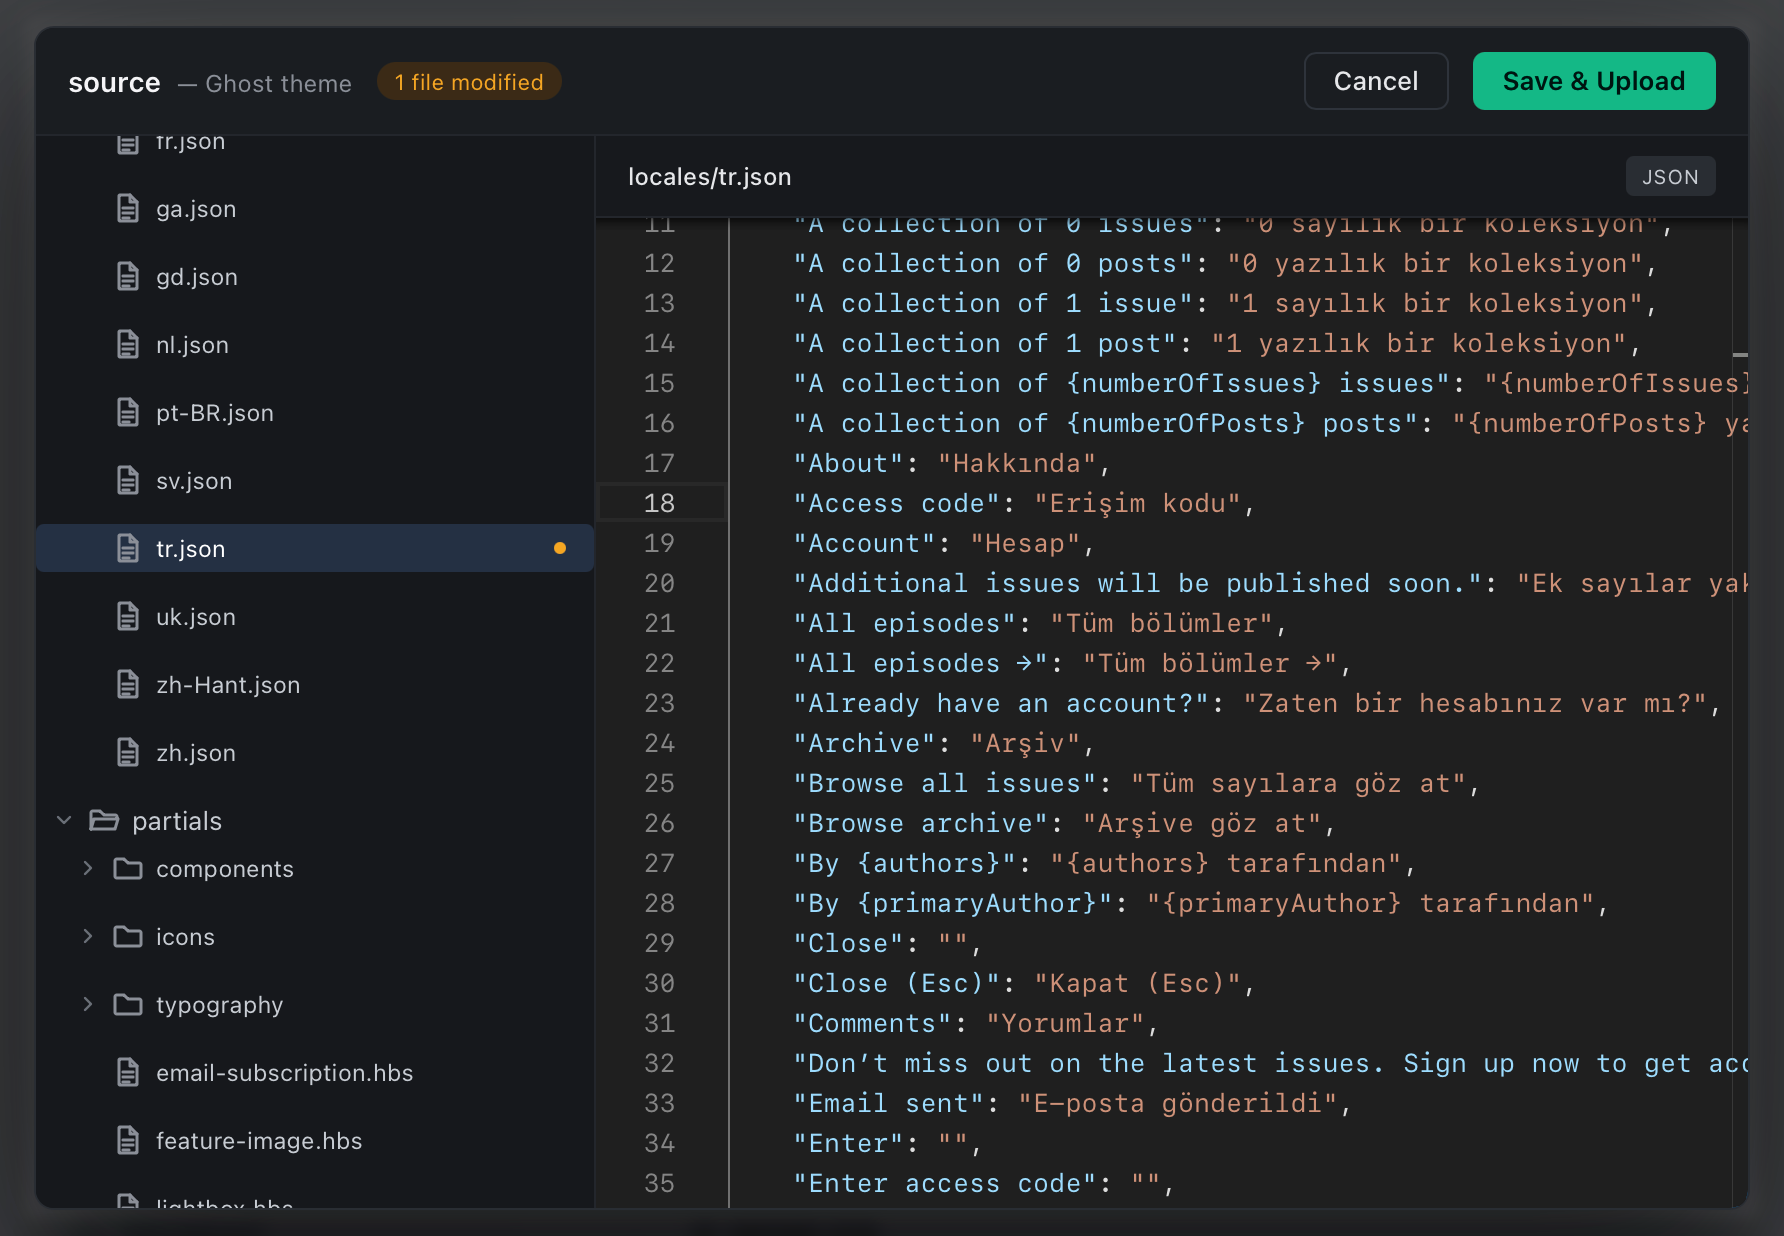Select the sv.json document icon
Image resolution: width=1784 pixels, height=1236 pixels.
[127, 480]
